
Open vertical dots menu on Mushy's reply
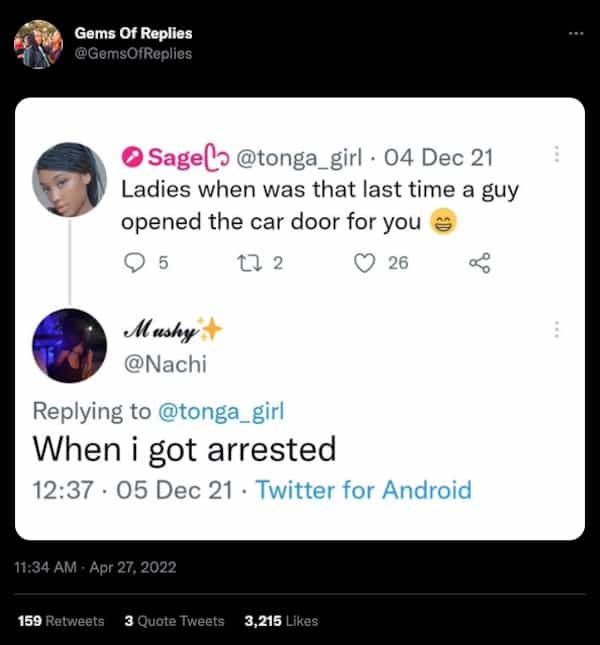[557, 330]
